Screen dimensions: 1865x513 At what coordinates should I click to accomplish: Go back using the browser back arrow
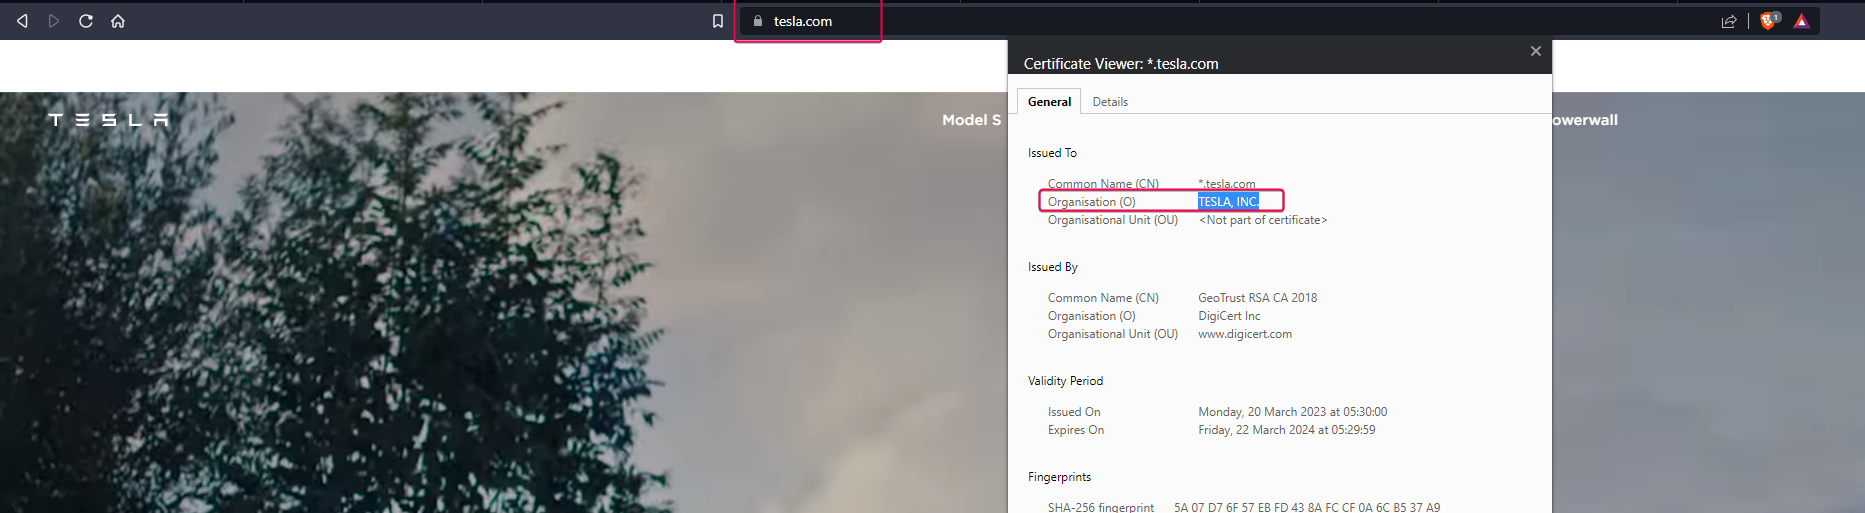(22, 21)
